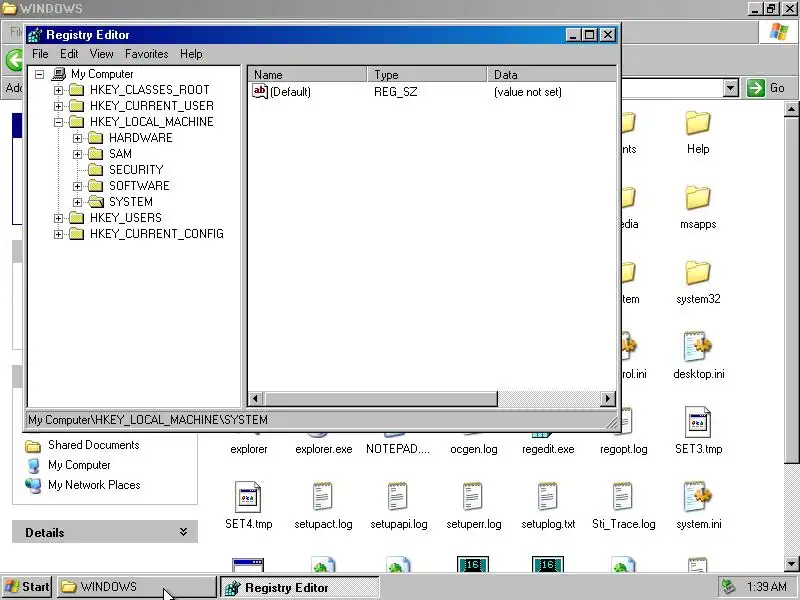
Task: Expand the SAM subkey
Action: pos(77,154)
